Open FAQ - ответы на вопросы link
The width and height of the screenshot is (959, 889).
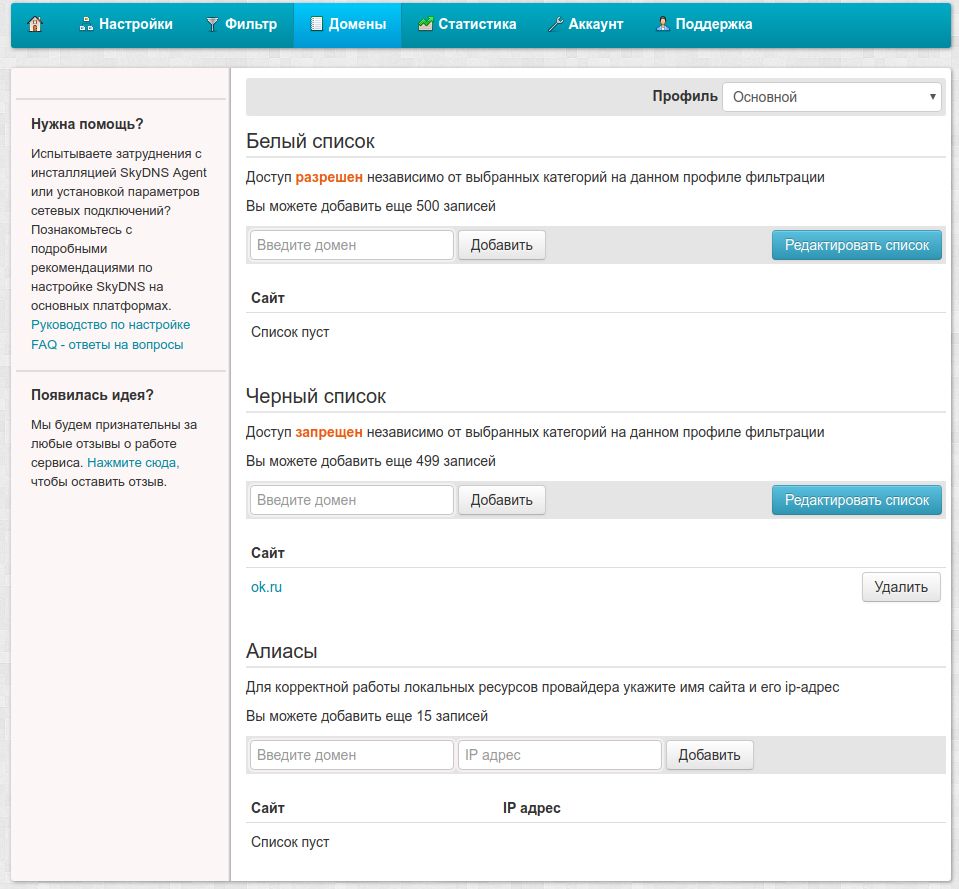click(107, 344)
